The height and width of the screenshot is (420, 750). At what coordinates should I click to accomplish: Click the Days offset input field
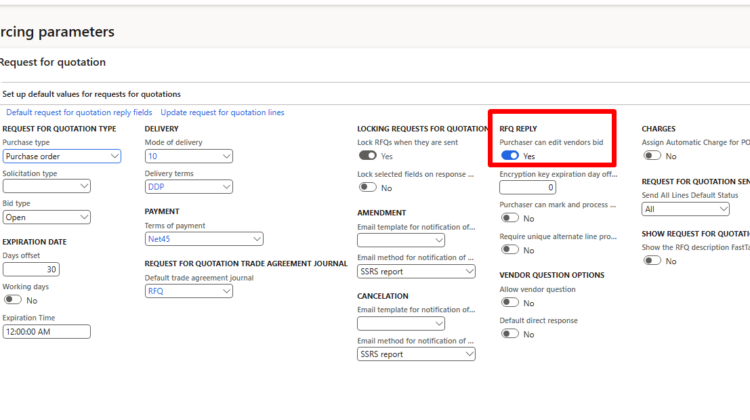point(31,269)
